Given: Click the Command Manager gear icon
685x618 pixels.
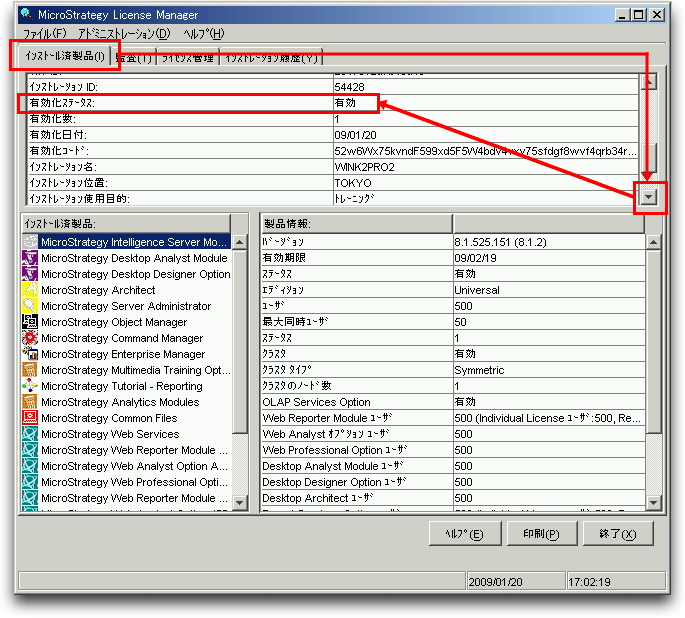Looking at the screenshot, I should click(x=30, y=338).
